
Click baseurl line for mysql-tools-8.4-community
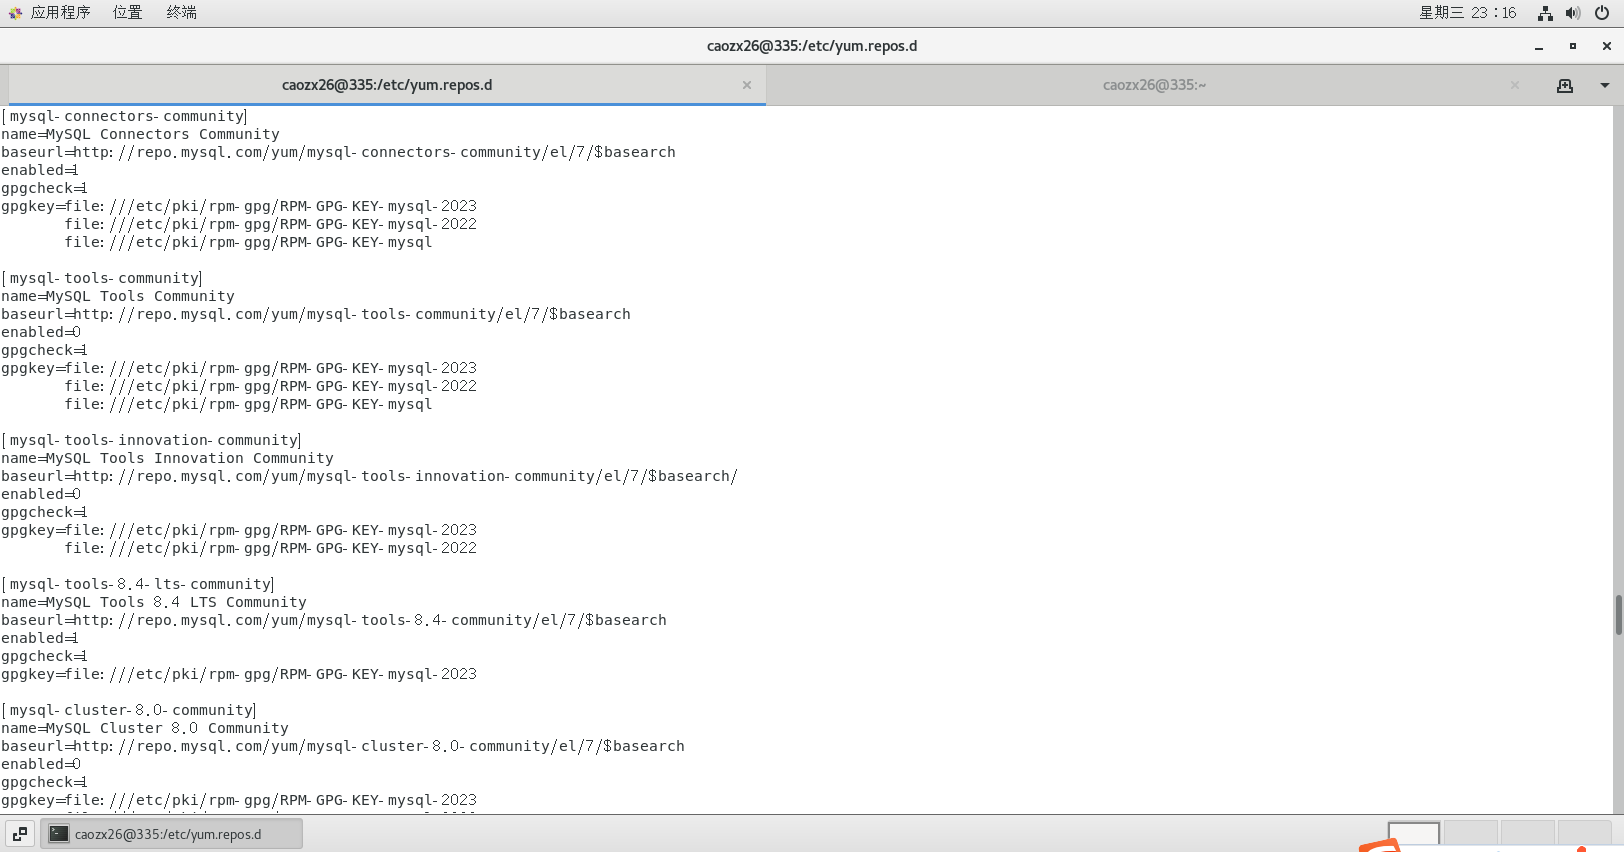point(334,620)
